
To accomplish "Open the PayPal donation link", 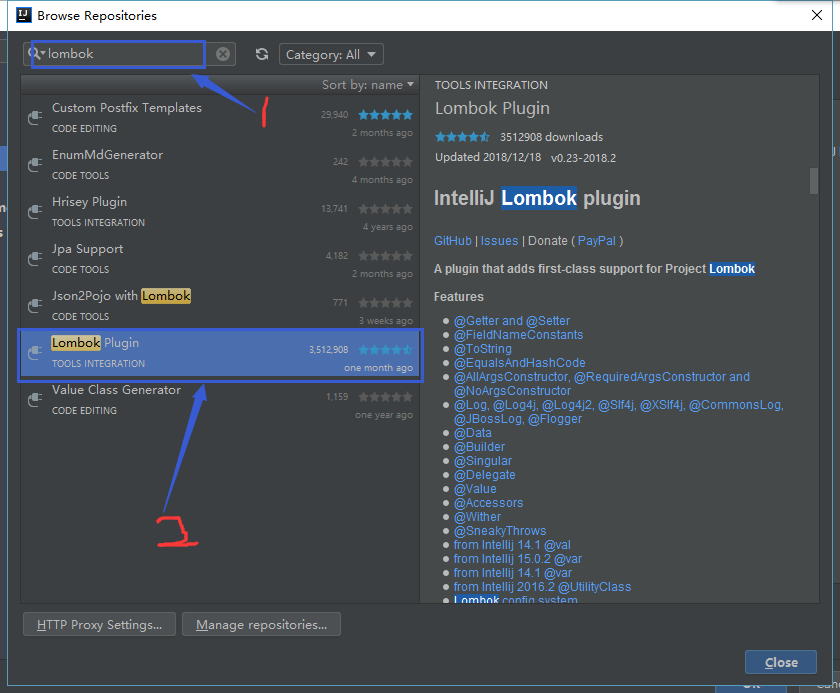I will click(597, 240).
